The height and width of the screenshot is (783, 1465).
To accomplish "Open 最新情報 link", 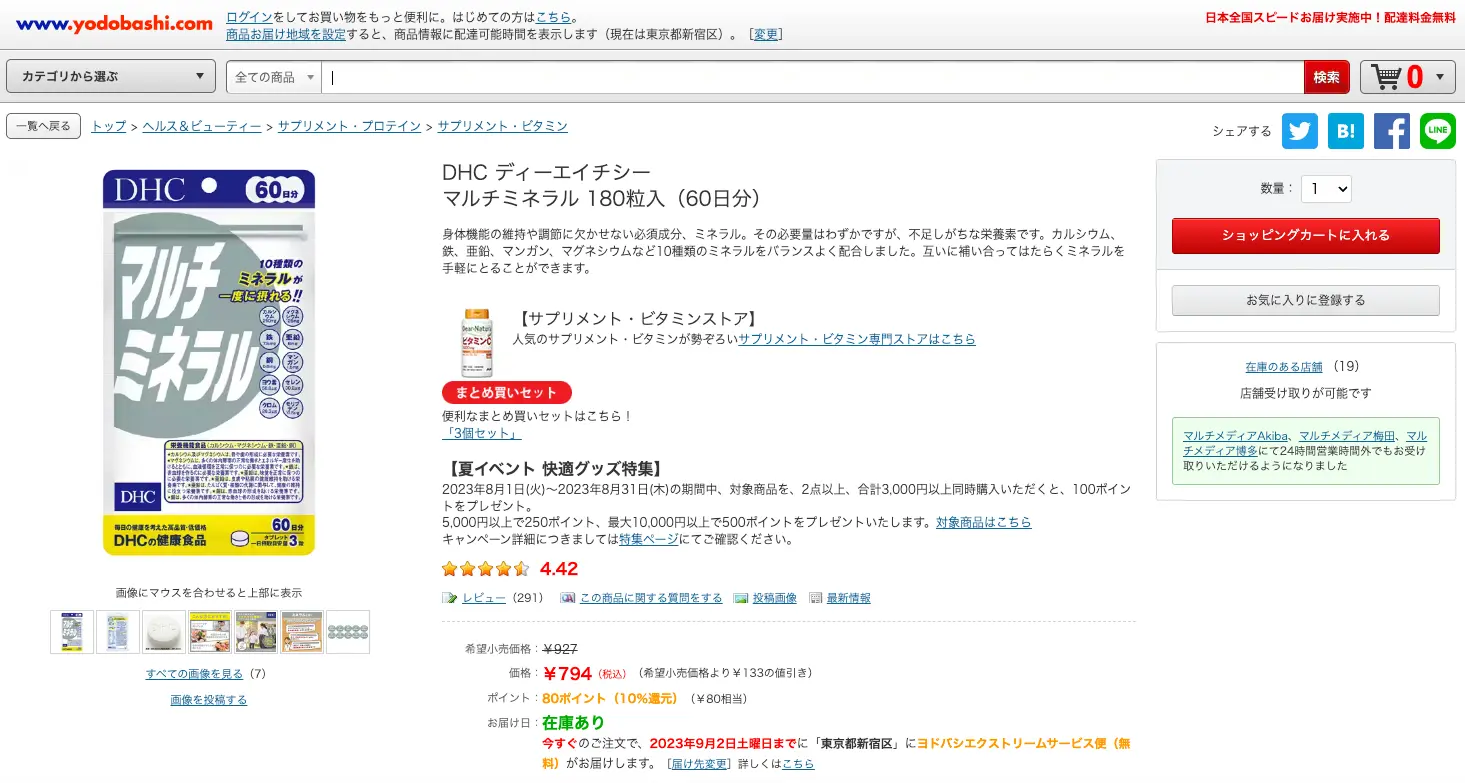I will tap(848, 598).
